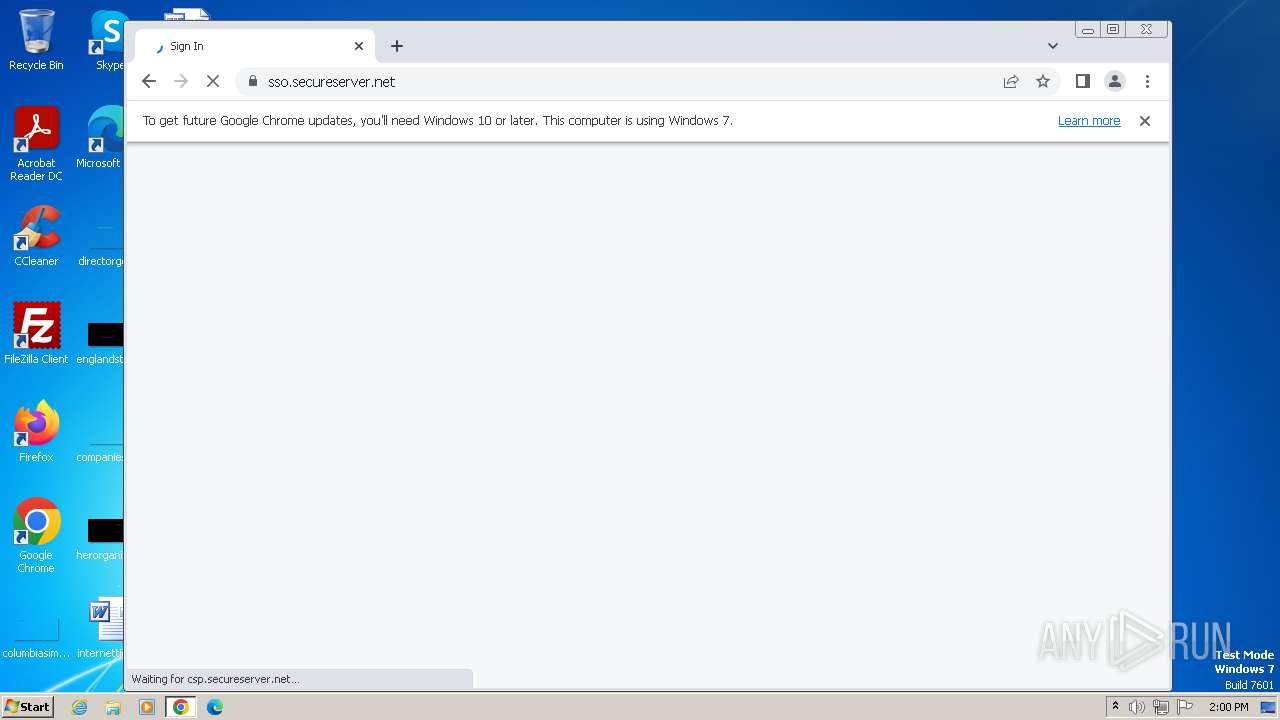Bookmark this tab with star icon
The width and height of the screenshot is (1280, 720).
(x=1043, y=82)
